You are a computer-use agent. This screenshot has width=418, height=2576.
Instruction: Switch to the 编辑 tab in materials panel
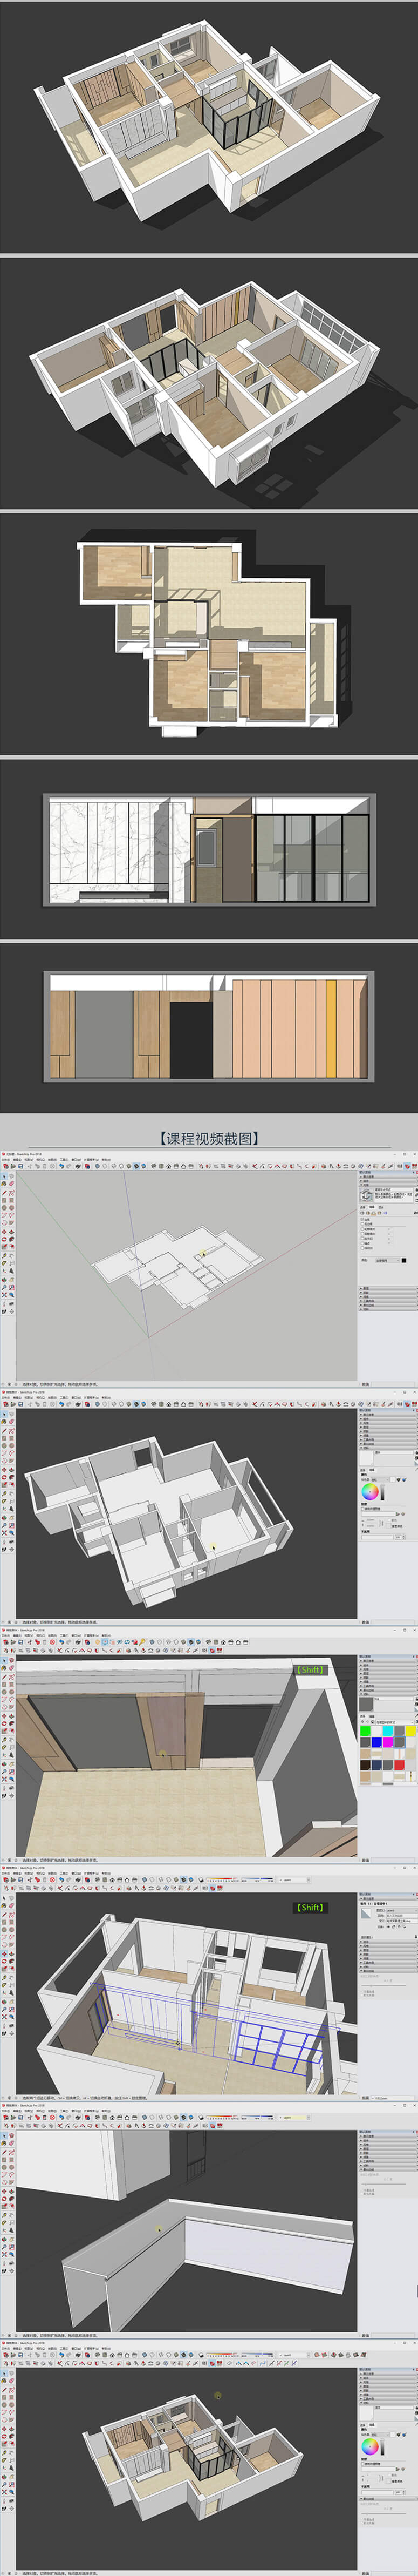tap(372, 1717)
